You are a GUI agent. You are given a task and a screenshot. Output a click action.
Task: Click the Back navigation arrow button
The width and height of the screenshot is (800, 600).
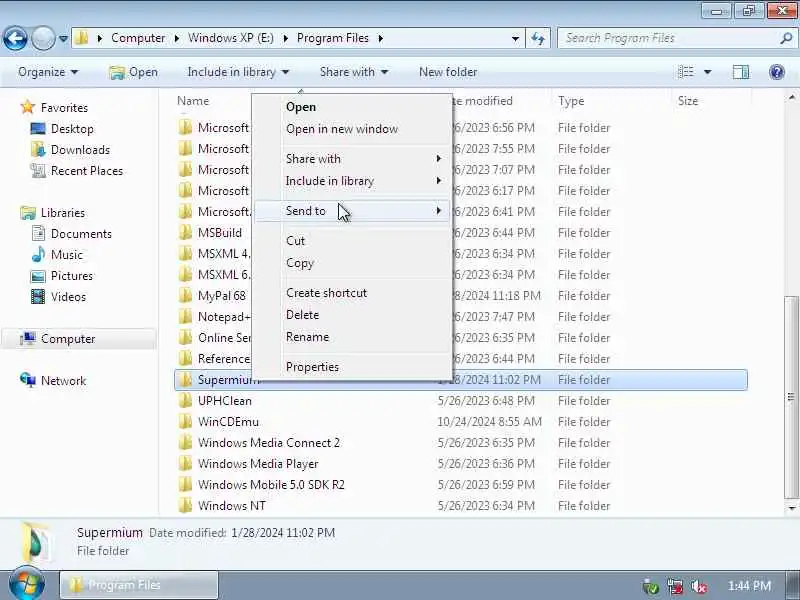(x=15, y=38)
